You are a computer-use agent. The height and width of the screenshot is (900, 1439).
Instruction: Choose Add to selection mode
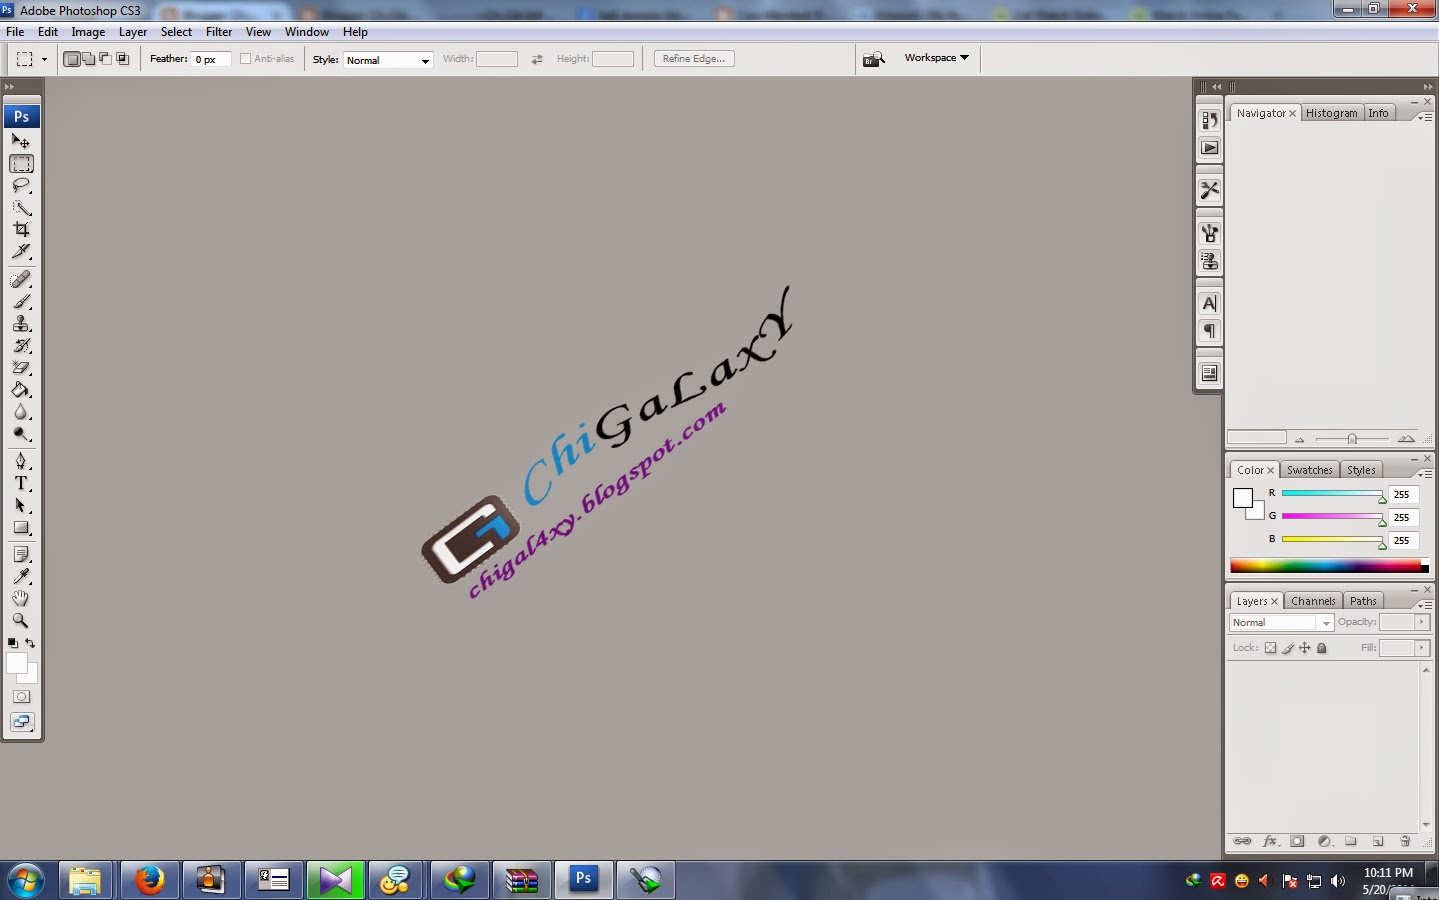pyautogui.click(x=89, y=59)
